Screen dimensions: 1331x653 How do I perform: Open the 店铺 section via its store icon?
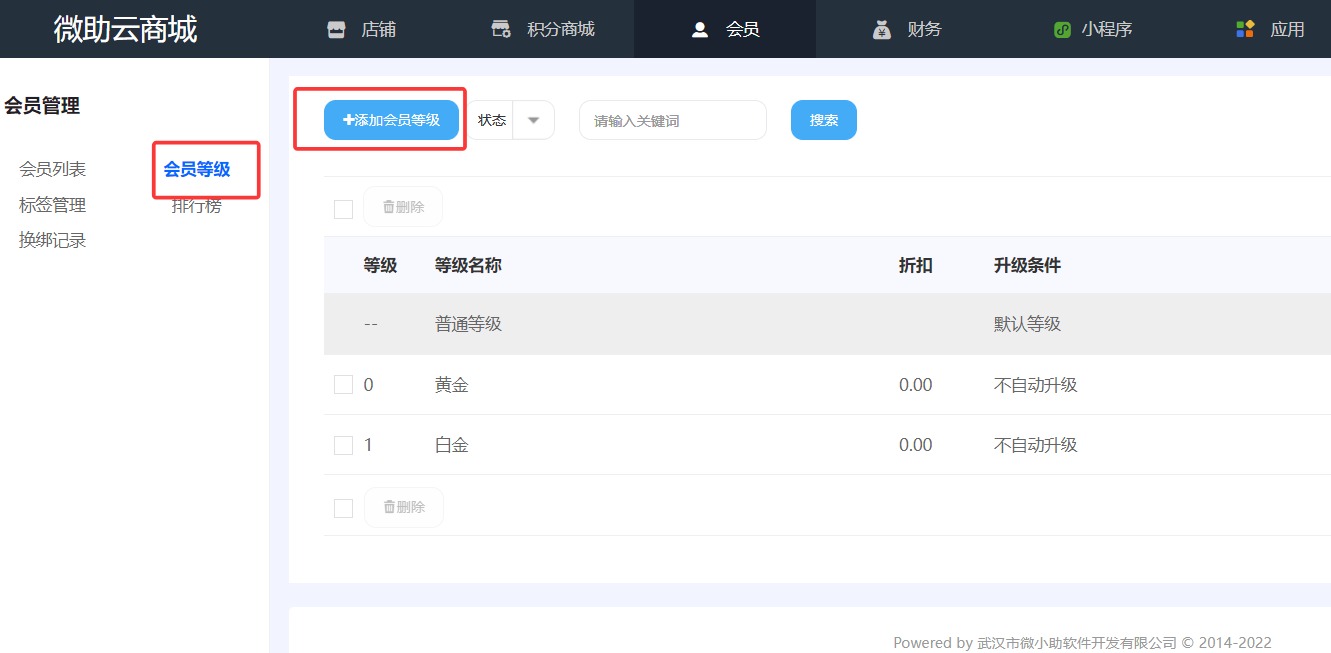(335, 29)
